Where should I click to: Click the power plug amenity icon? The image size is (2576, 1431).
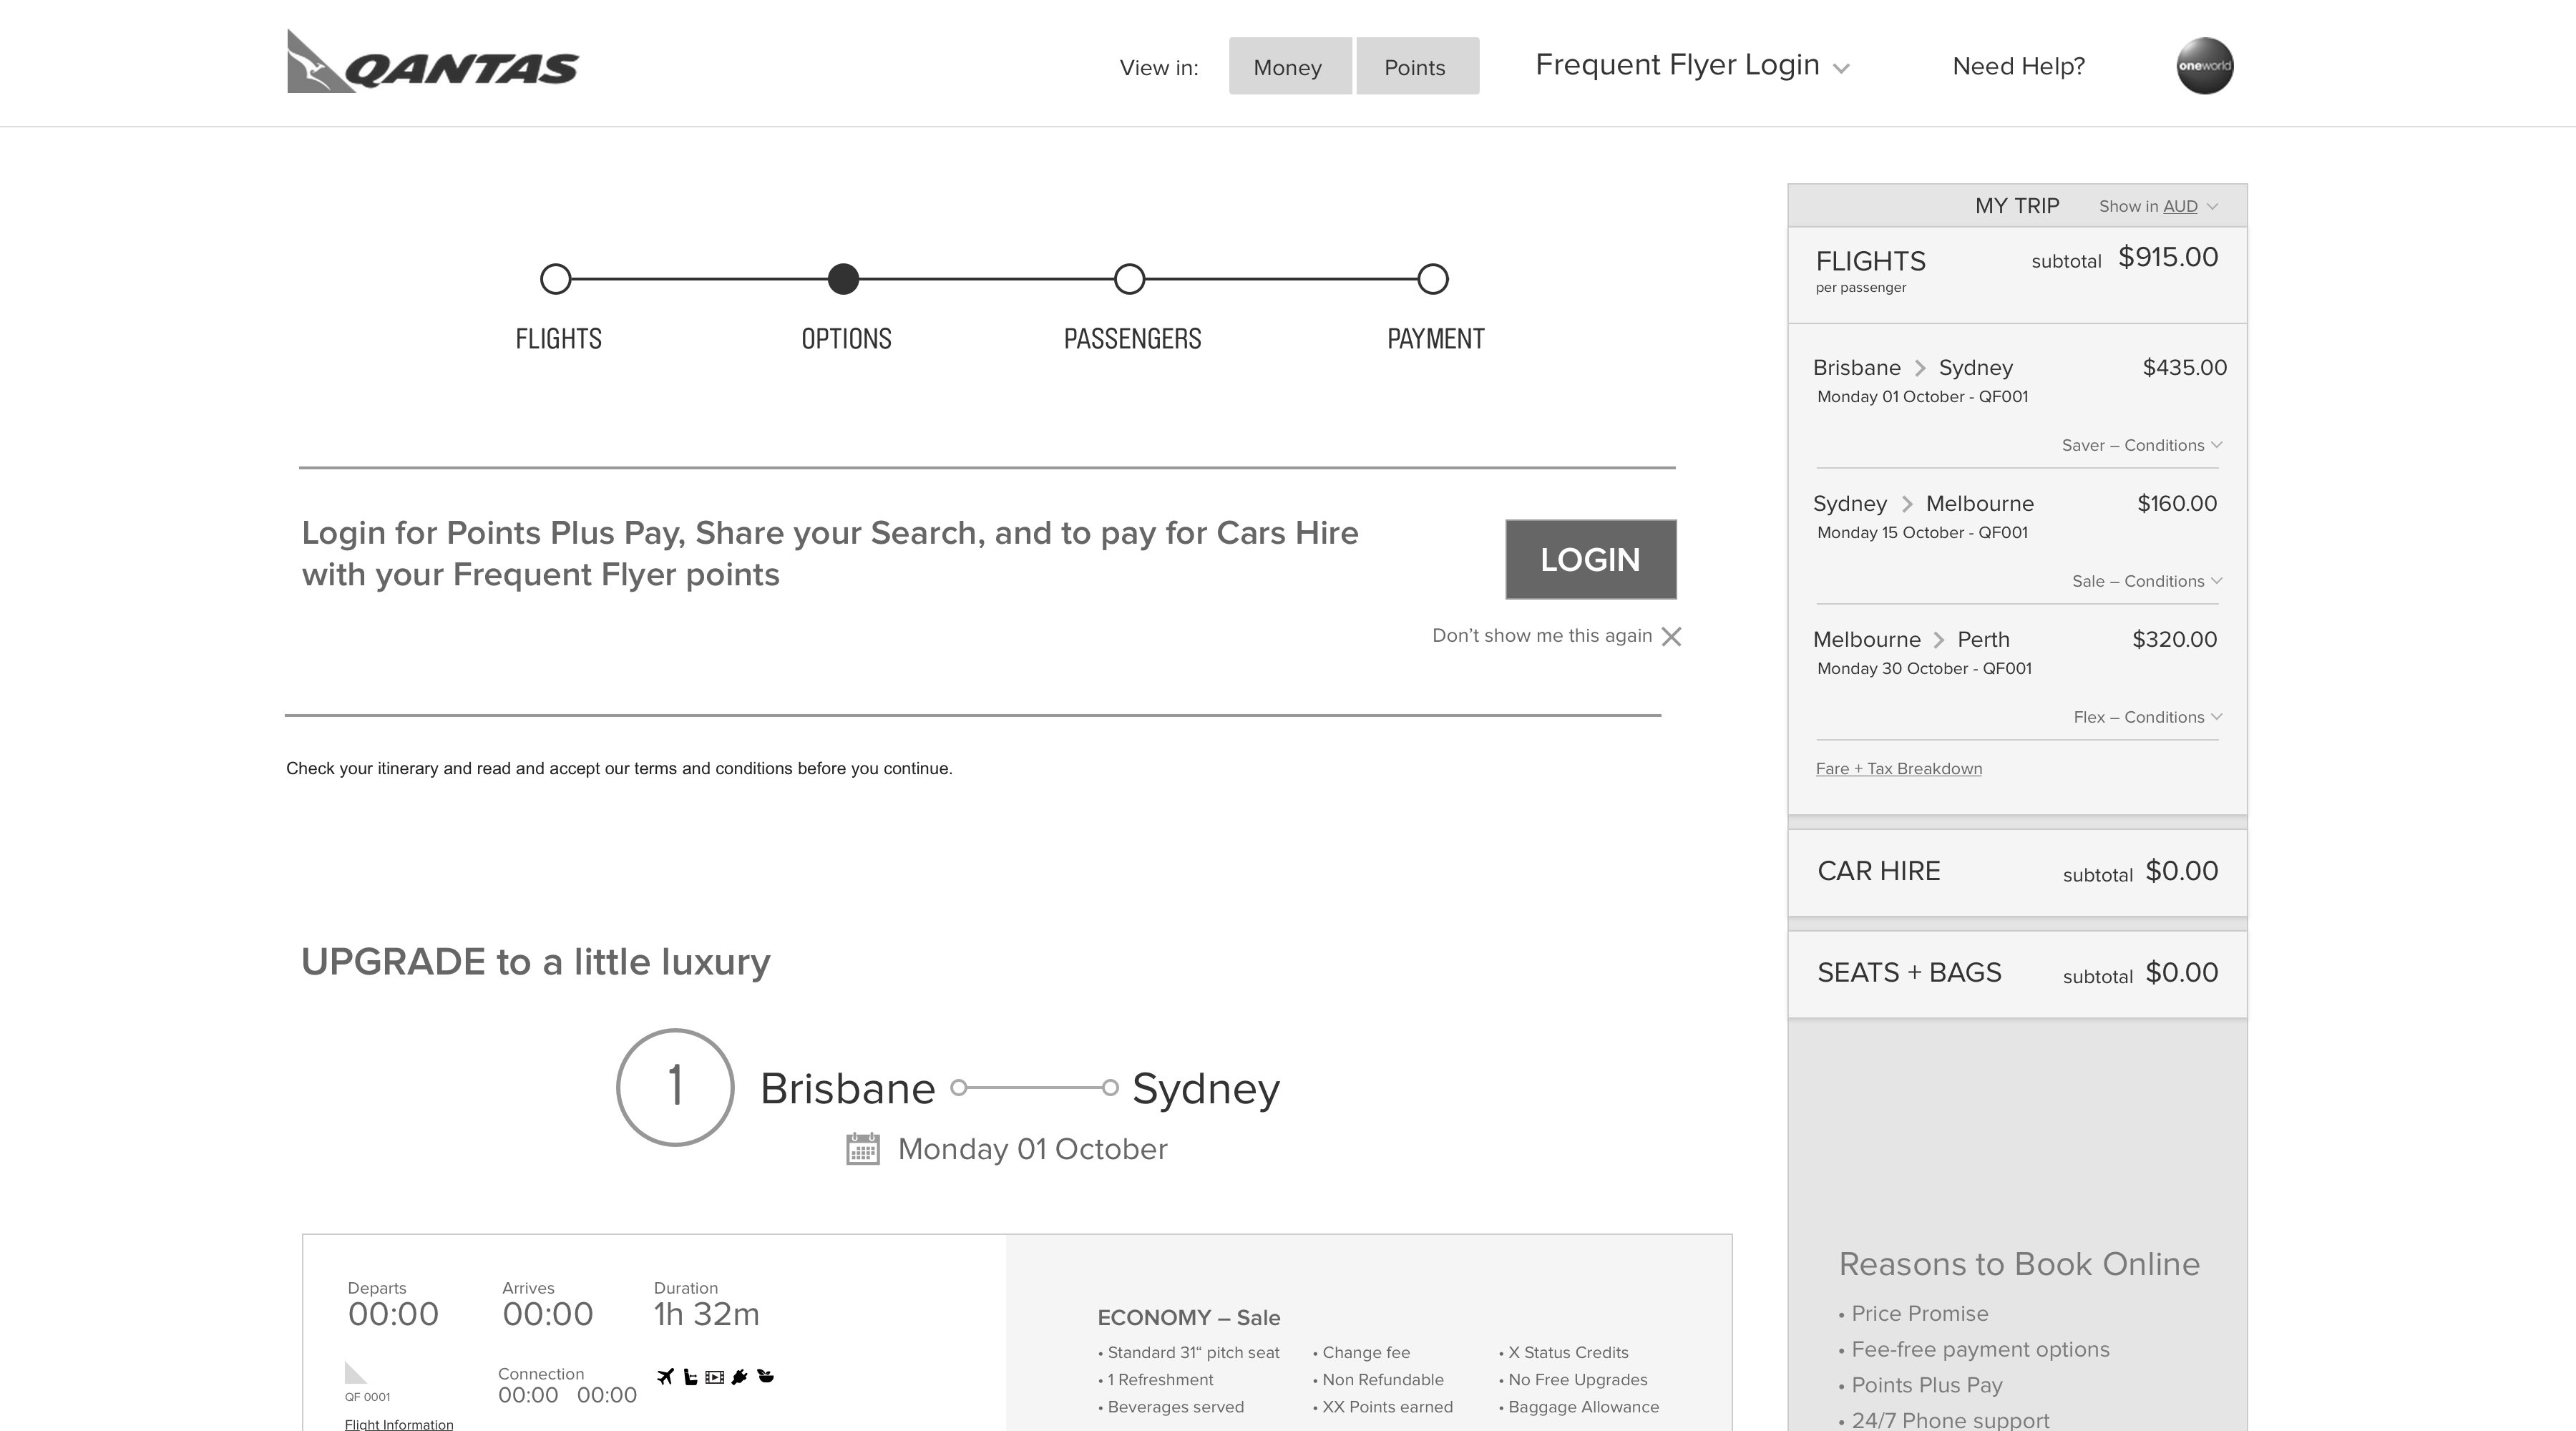[740, 1377]
